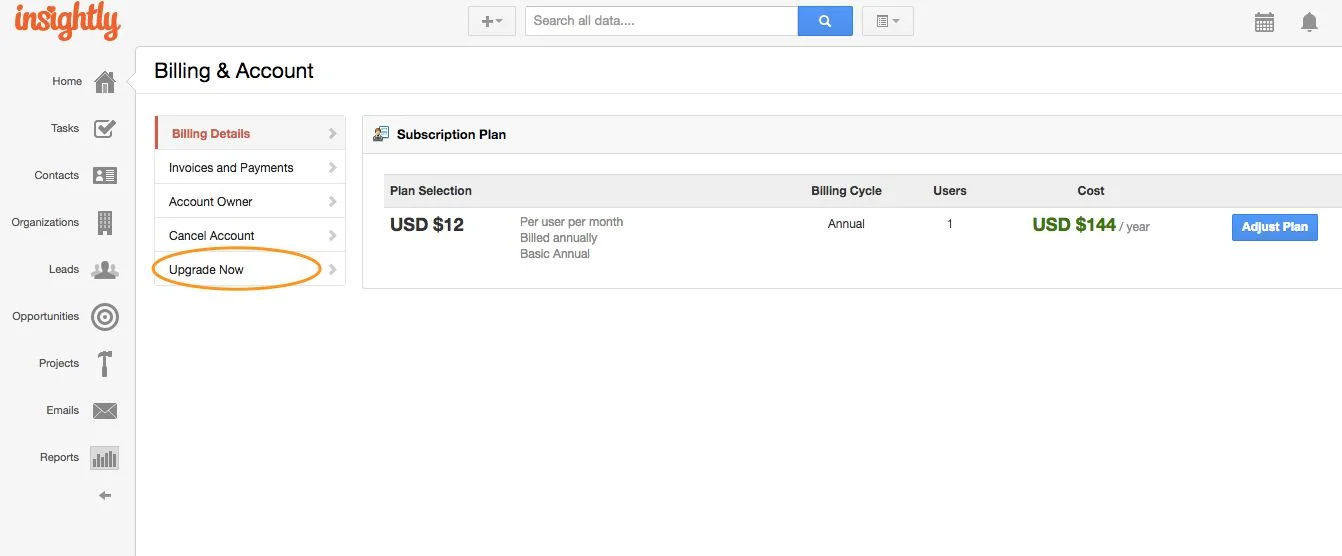Click chevron next to Account Owner

(333, 201)
